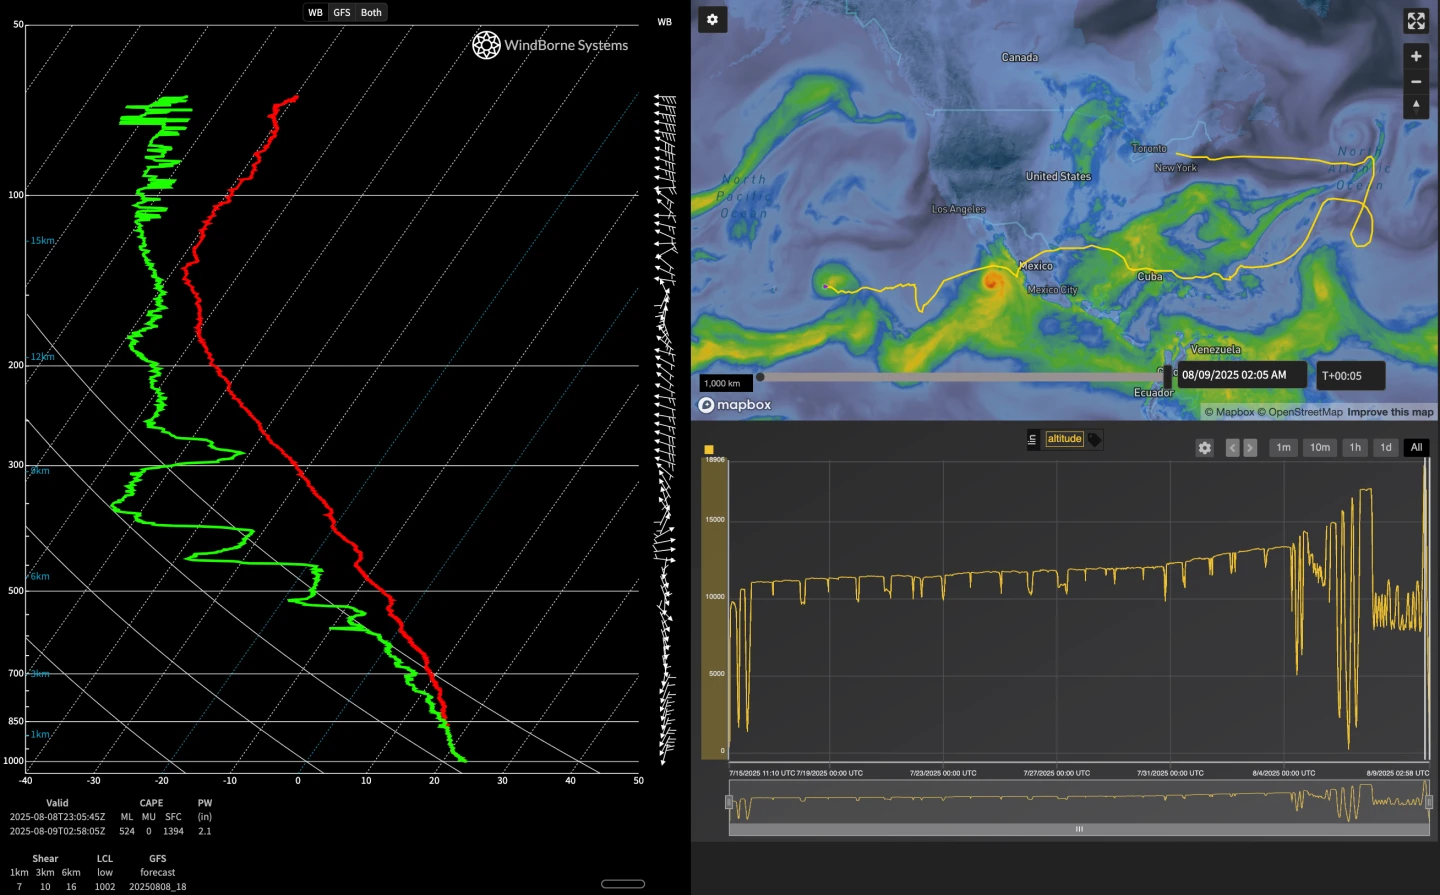Open the altitude chart settings gear
This screenshot has height=895, width=1440.
click(x=1205, y=448)
